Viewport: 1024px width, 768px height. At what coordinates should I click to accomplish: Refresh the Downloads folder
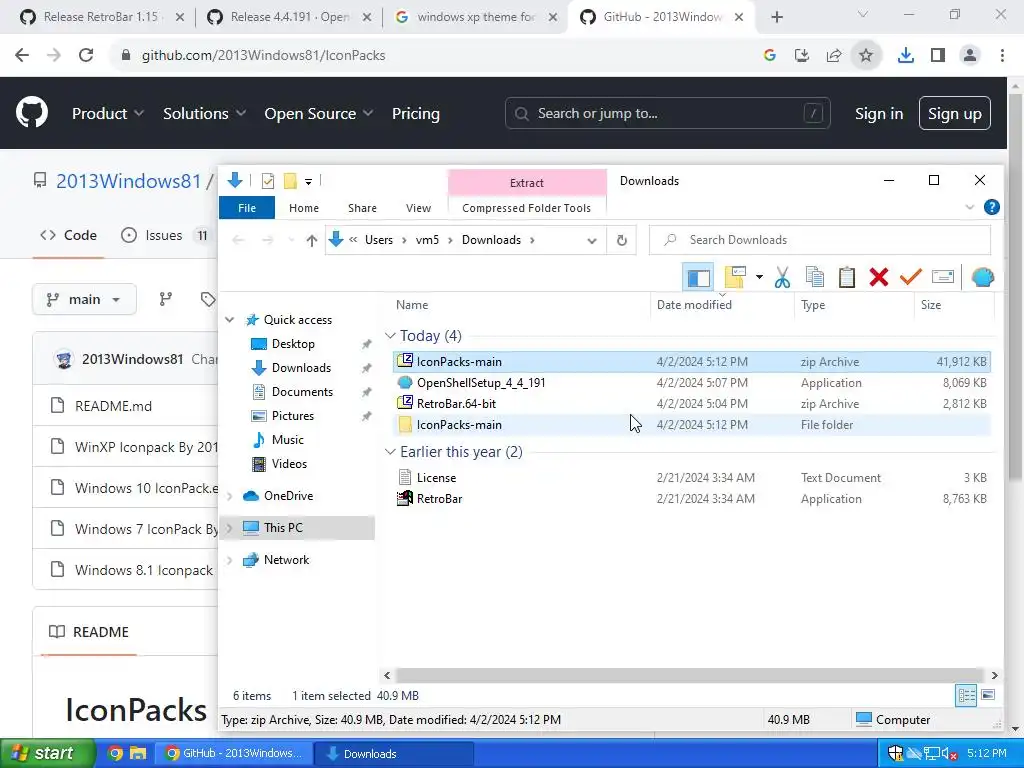(622, 240)
